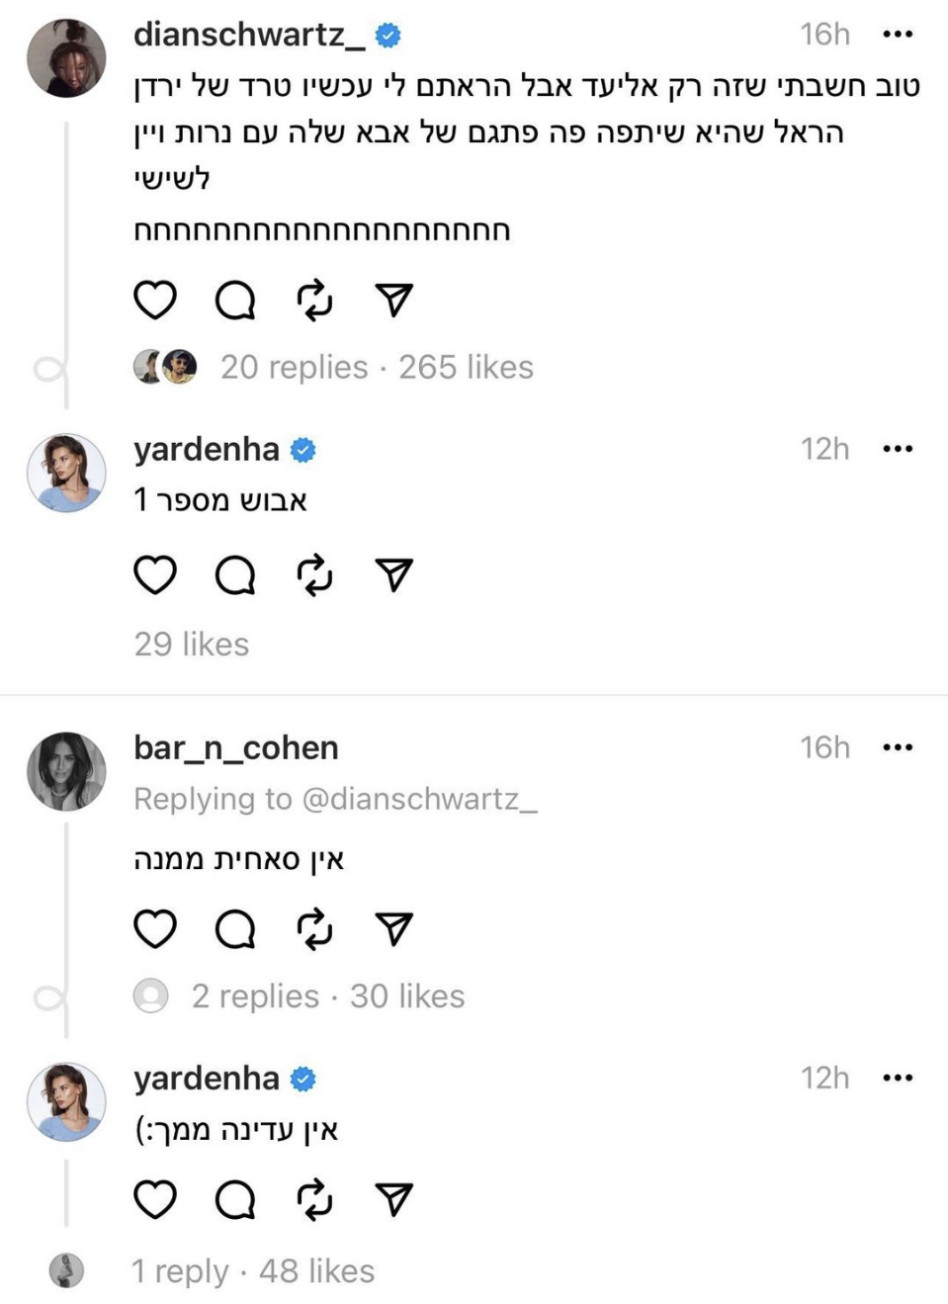Viewport: 948px width, 1304px height.
Task: Open more options for dianschwartz_ post
Action: pos(897,35)
